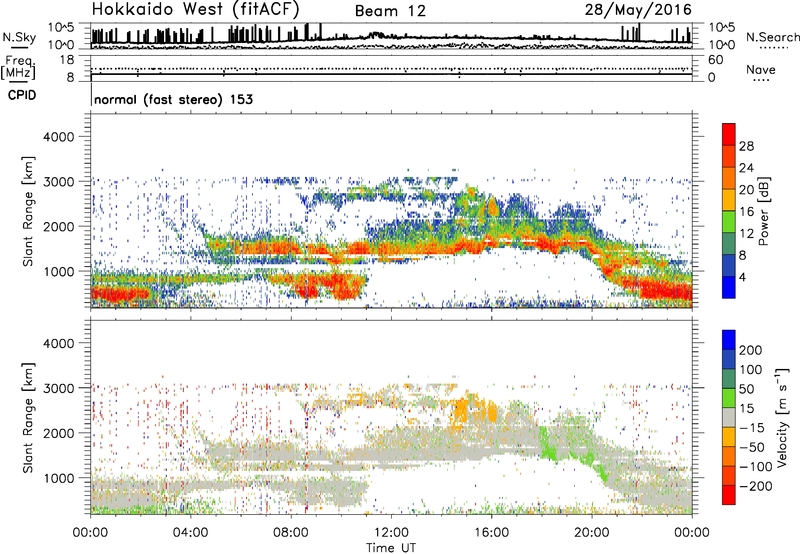
Task: Click the title text "Hokkaido West (fitACF)"
Action: pos(195,9)
